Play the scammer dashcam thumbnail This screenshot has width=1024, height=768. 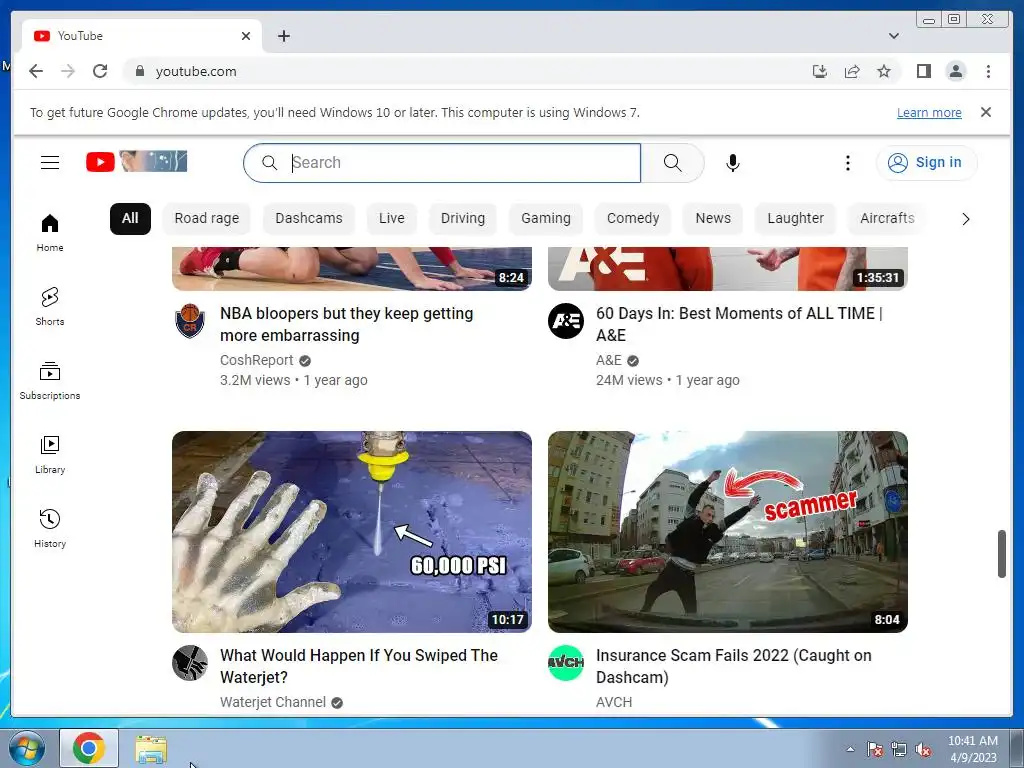pyautogui.click(x=728, y=532)
